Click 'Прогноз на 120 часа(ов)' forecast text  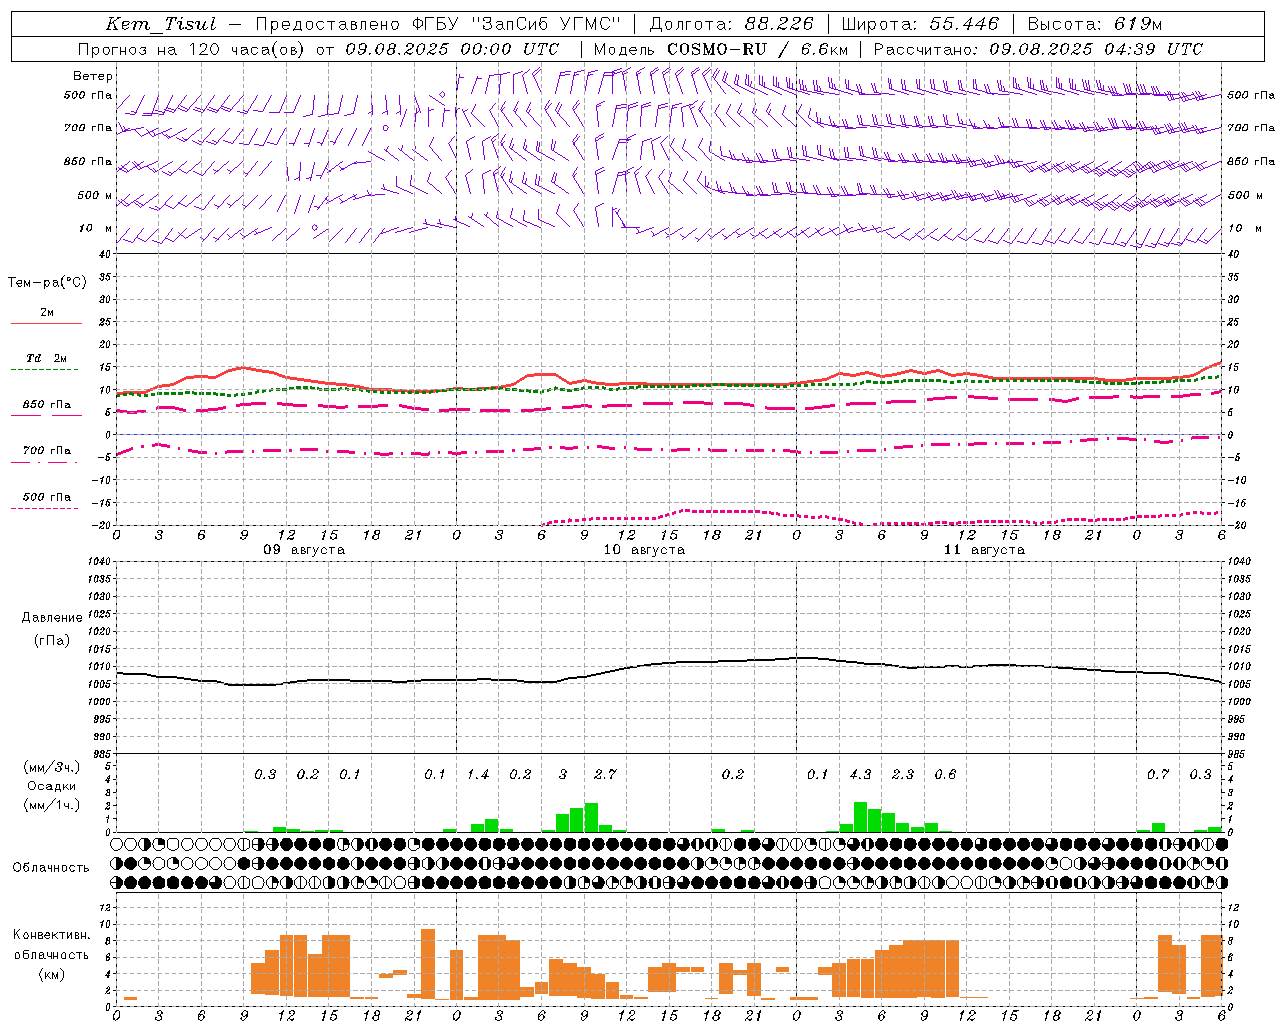[192, 49]
